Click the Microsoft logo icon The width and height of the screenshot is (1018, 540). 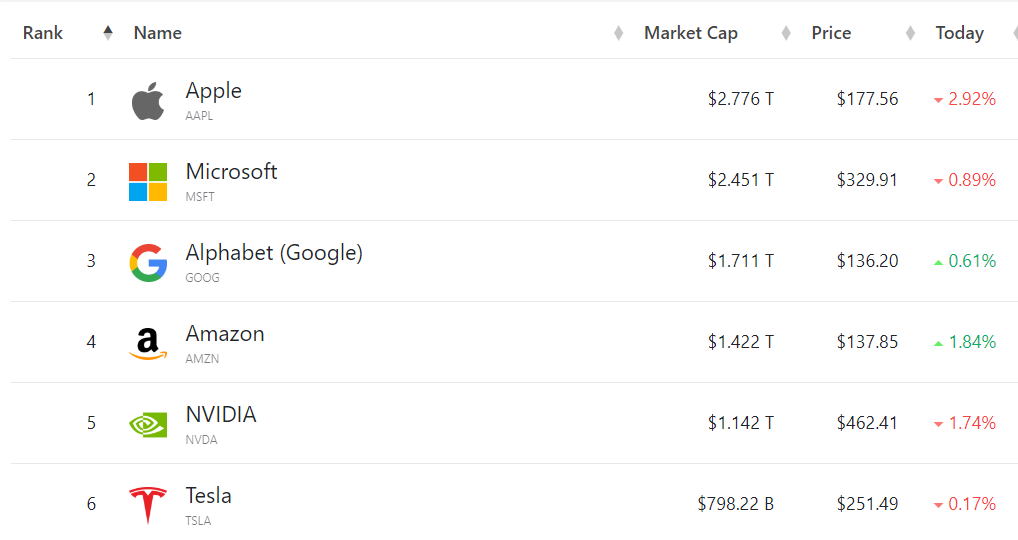click(148, 182)
